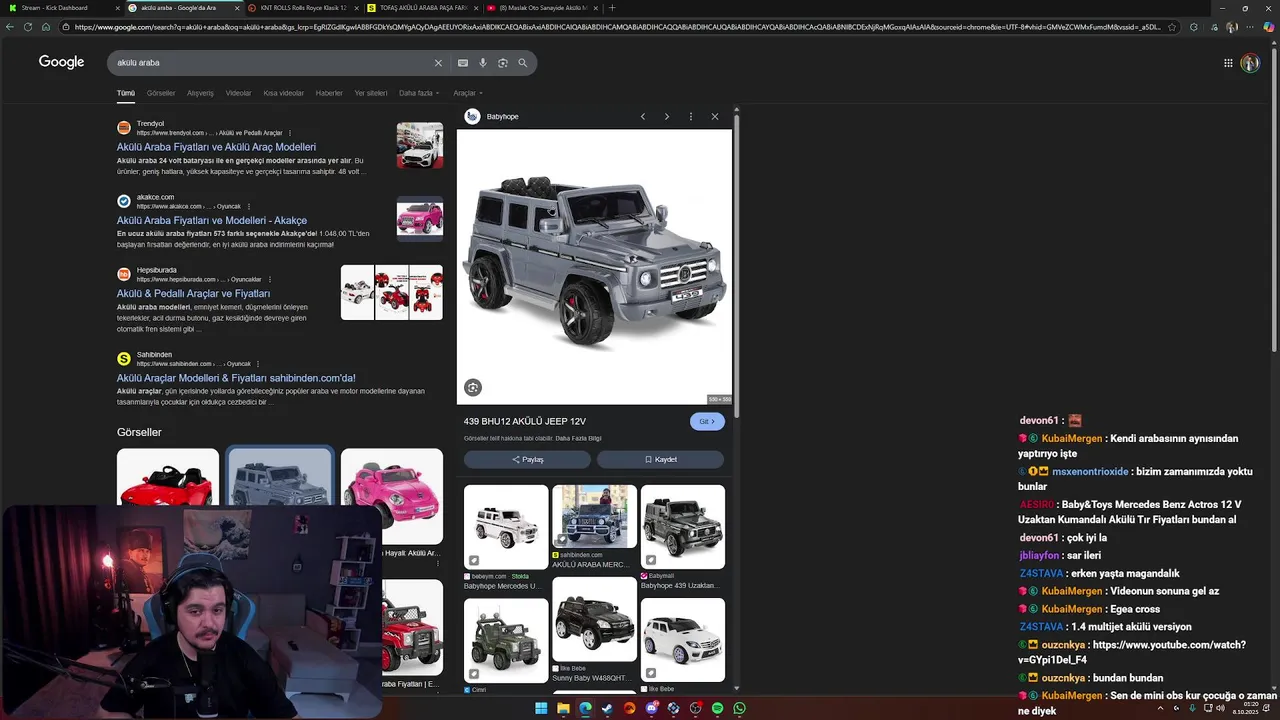Open more options in image preview
This screenshot has height=720, width=1280.
pyautogui.click(x=690, y=117)
